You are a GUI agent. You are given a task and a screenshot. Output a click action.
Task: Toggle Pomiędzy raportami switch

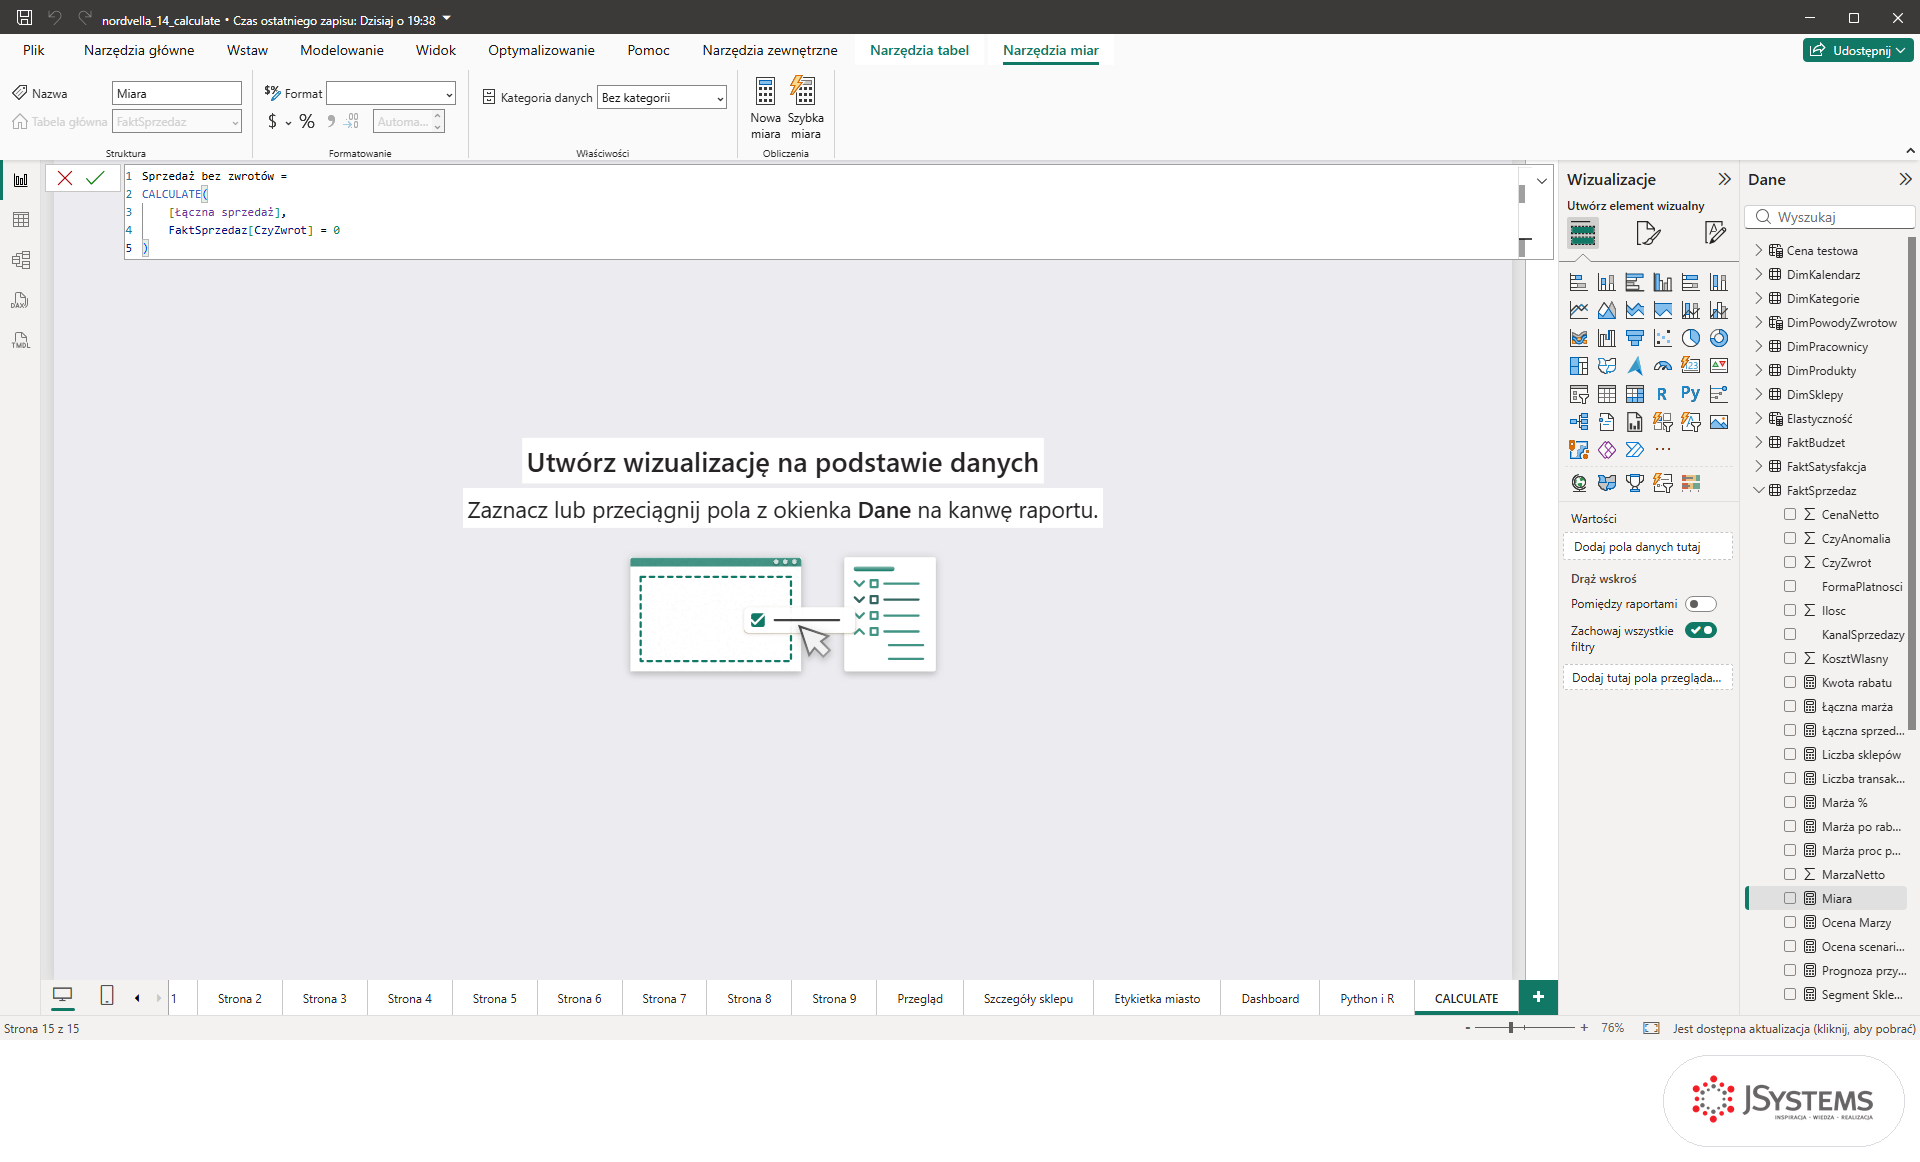point(1700,604)
